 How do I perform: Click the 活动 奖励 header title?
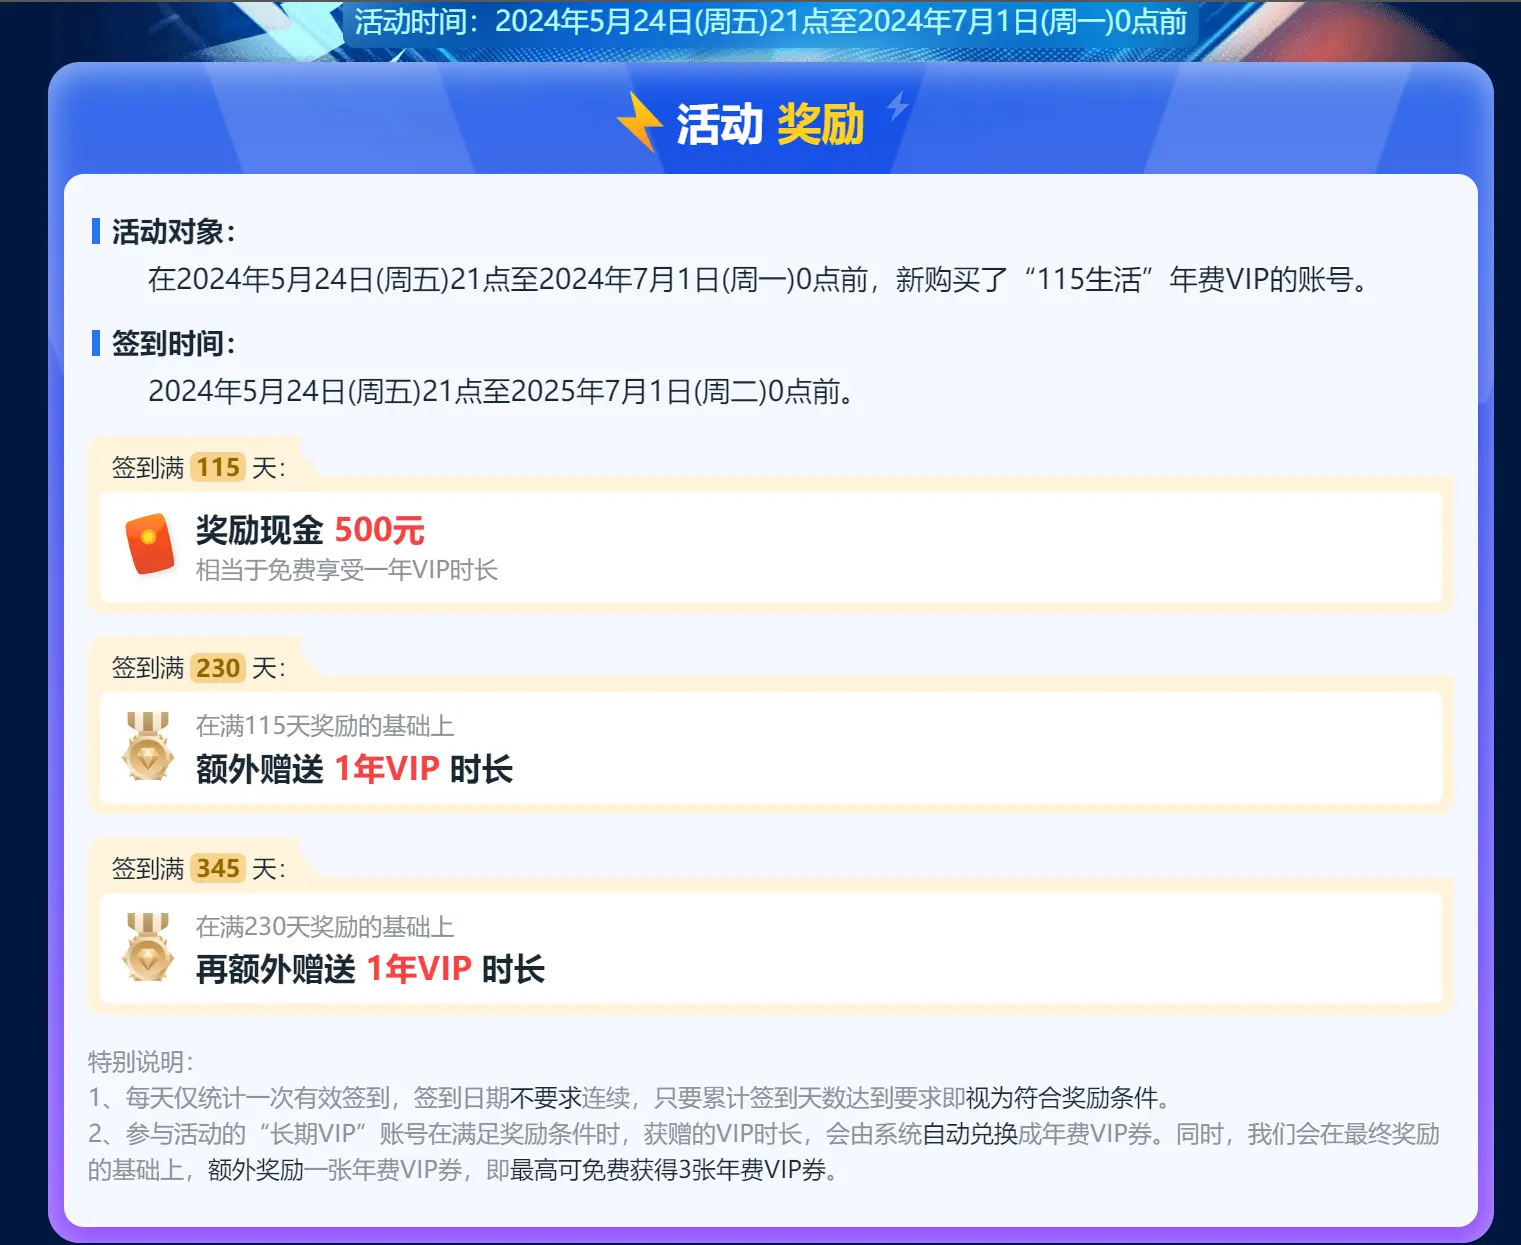coord(770,125)
